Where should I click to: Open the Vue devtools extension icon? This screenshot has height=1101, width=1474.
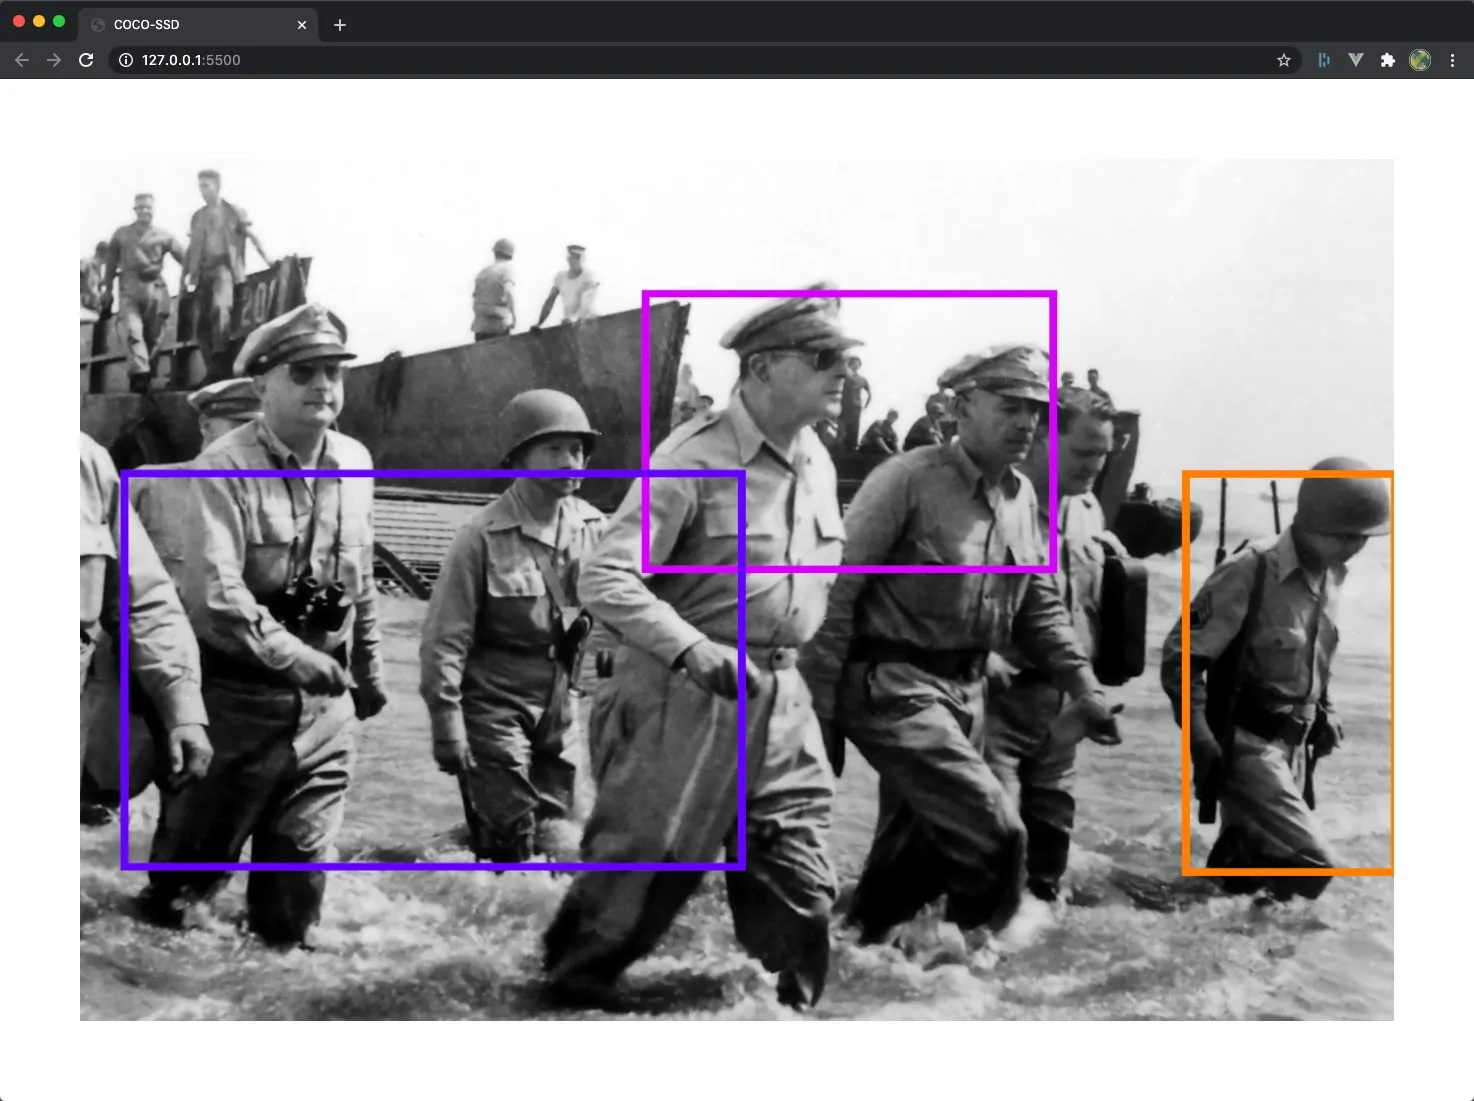point(1355,60)
